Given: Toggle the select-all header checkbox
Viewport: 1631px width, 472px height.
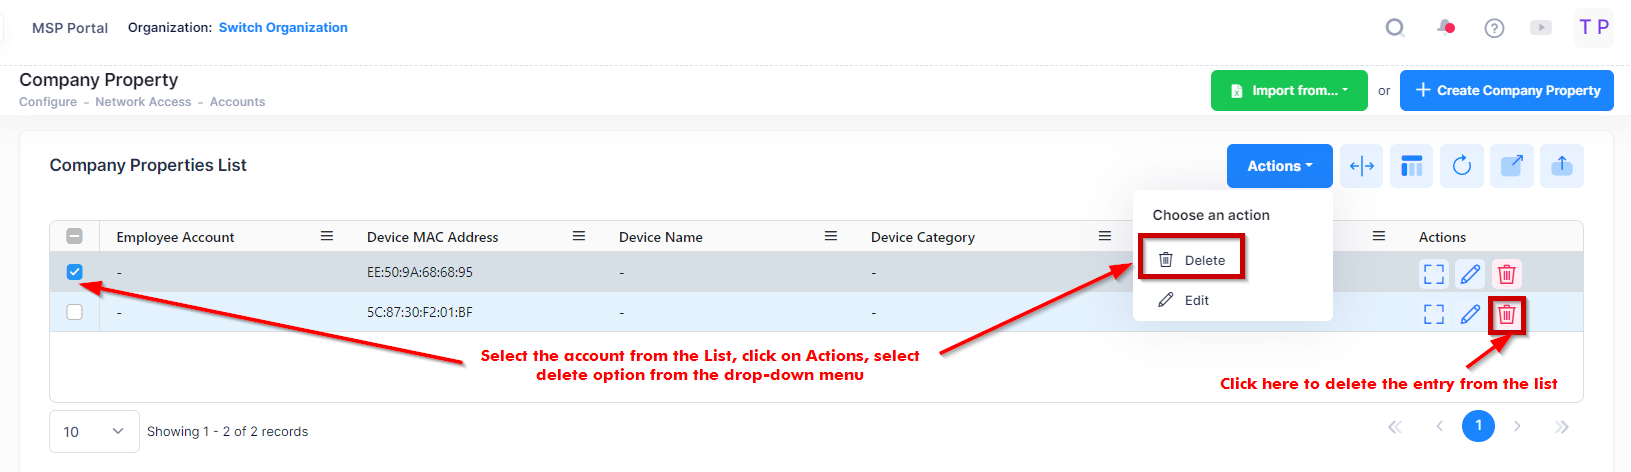Looking at the screenshot, I should pyautogui.click(x=74, y=237).
